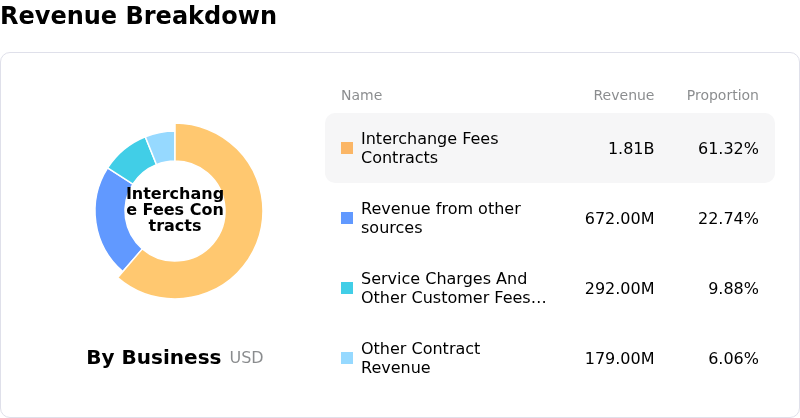
Task: Click the Name column header
Action: click(361, 95)
